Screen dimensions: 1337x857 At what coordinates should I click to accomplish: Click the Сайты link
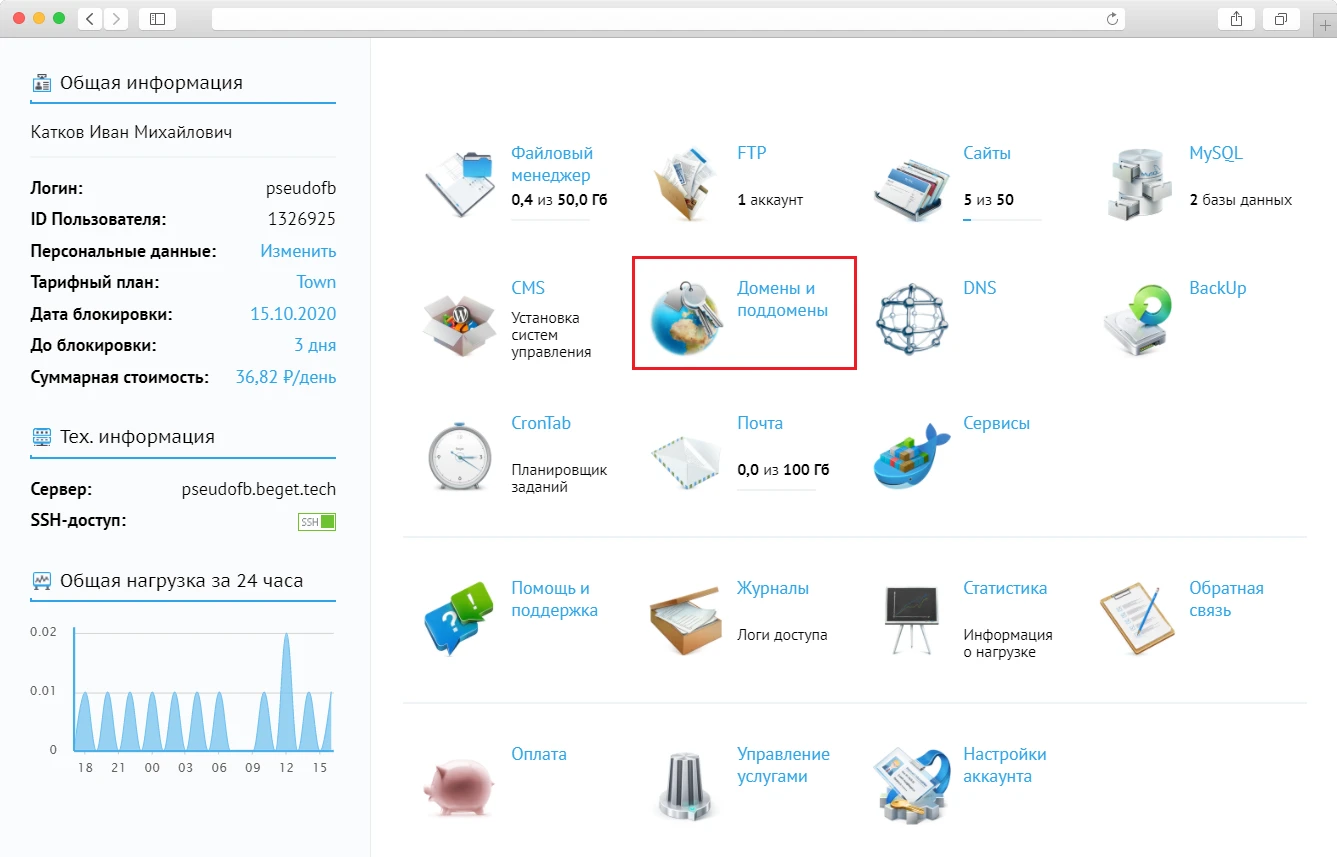point(986,153)
